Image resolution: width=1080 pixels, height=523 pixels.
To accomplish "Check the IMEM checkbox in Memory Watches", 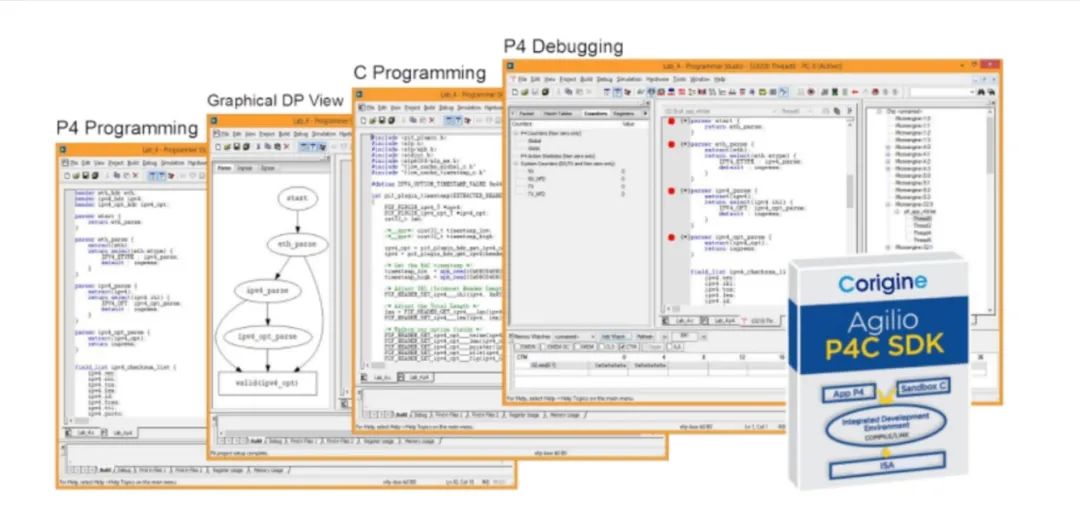I will pyautogui.click(x=577, y=347).
